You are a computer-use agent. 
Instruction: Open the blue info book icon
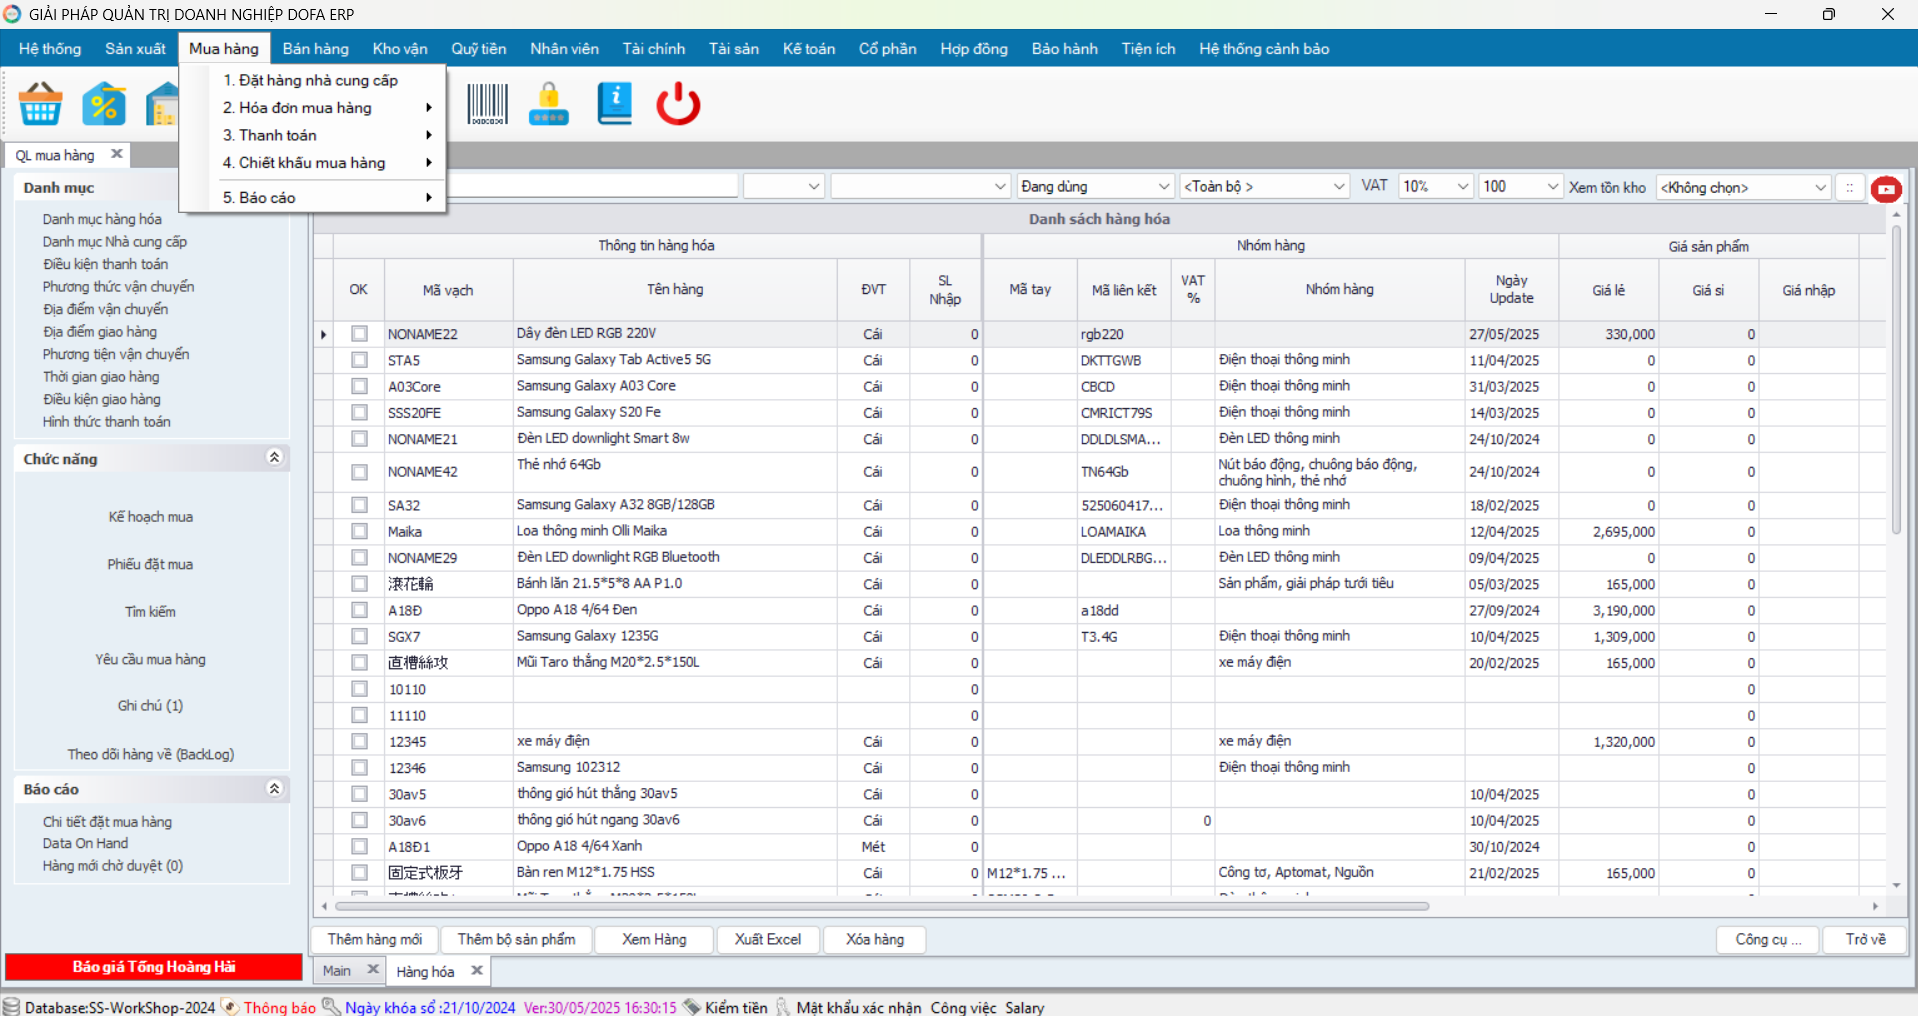point(615,104)
